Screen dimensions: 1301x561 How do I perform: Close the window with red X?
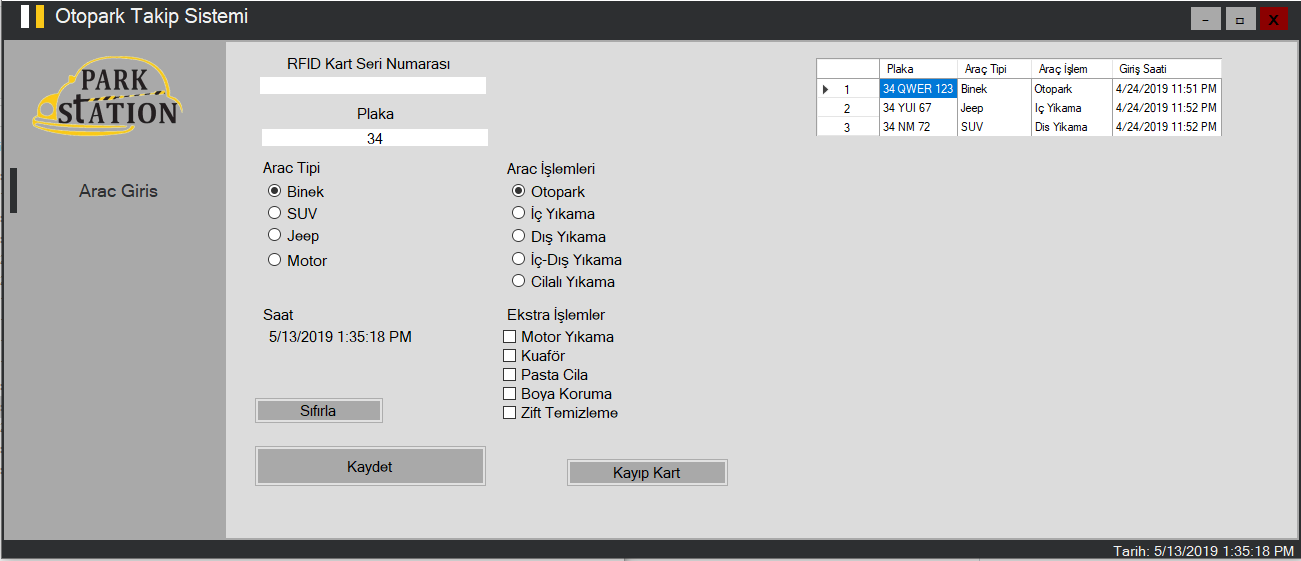[x=1273, y=19]
